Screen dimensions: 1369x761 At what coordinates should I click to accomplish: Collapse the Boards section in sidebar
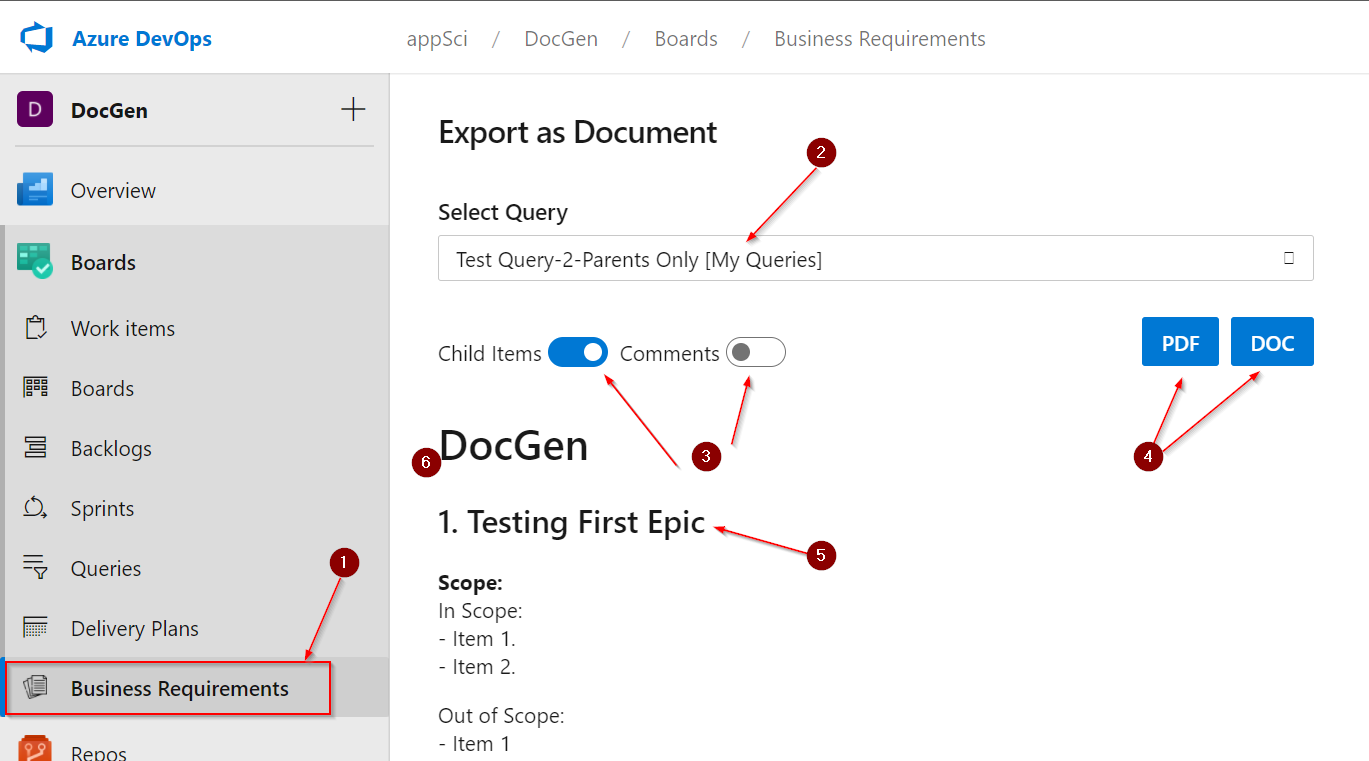point(105,261)
